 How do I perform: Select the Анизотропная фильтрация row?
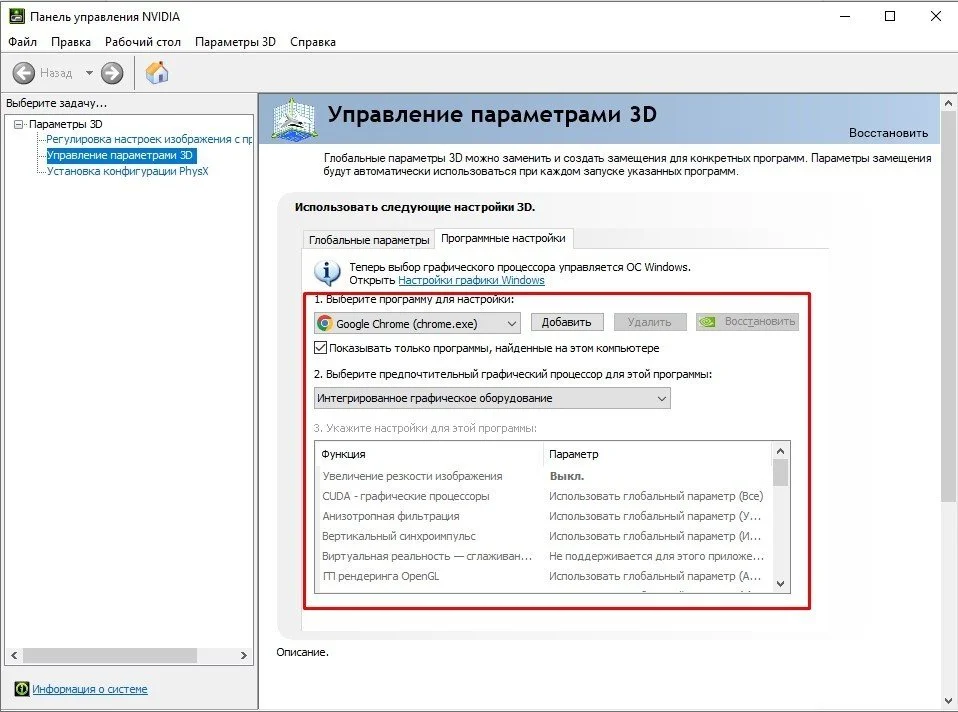tap(543, 516)
